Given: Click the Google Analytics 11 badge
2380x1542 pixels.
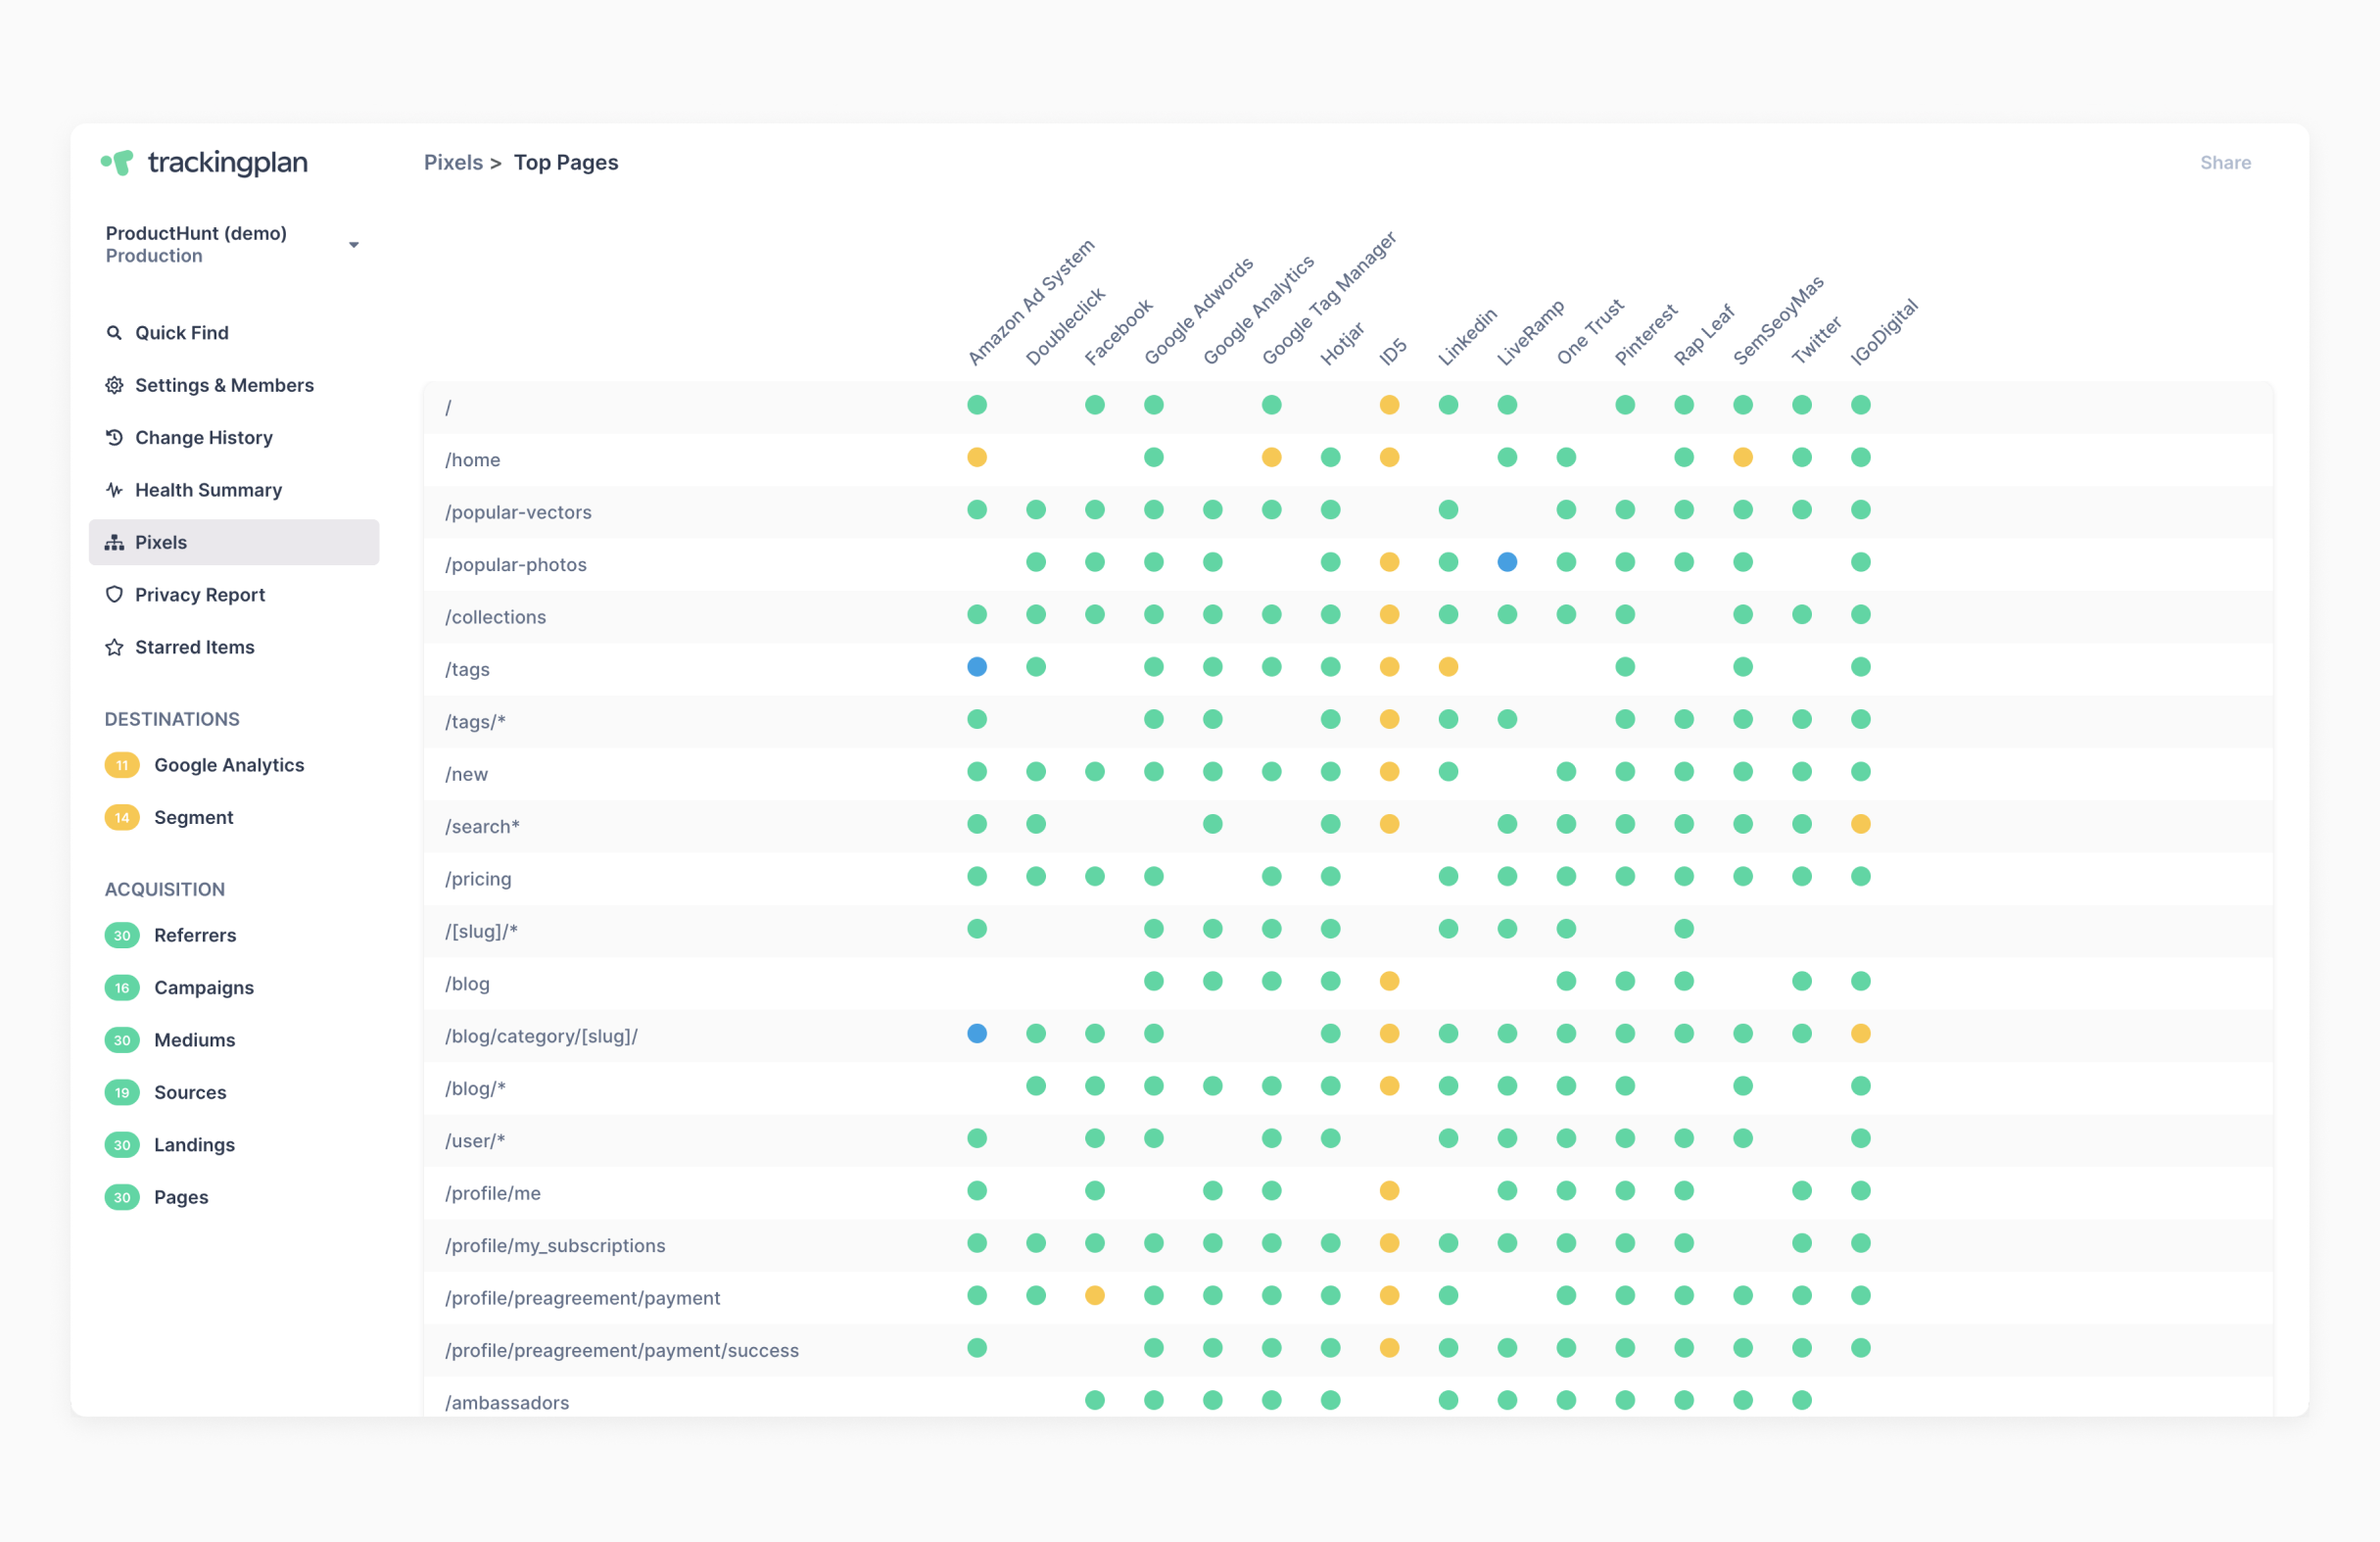Looking at the screenshot, I should click(x=122, y=765).
